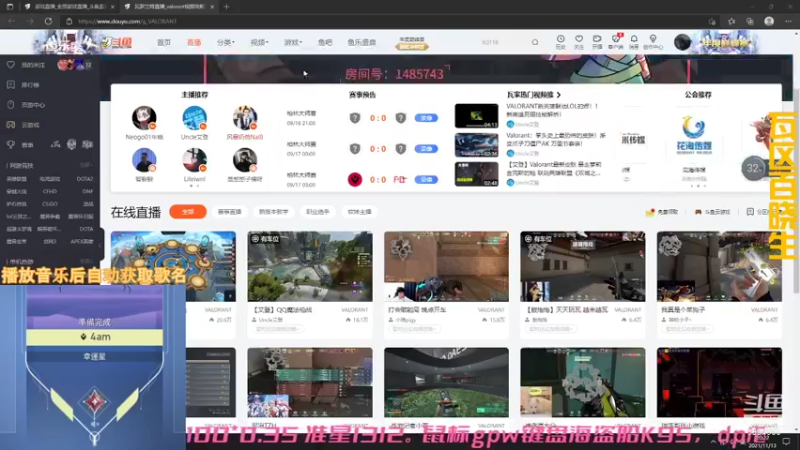800x450 pixels.
Task: Click 录像 button for second 0:0 match
Action: click(426, 148)
